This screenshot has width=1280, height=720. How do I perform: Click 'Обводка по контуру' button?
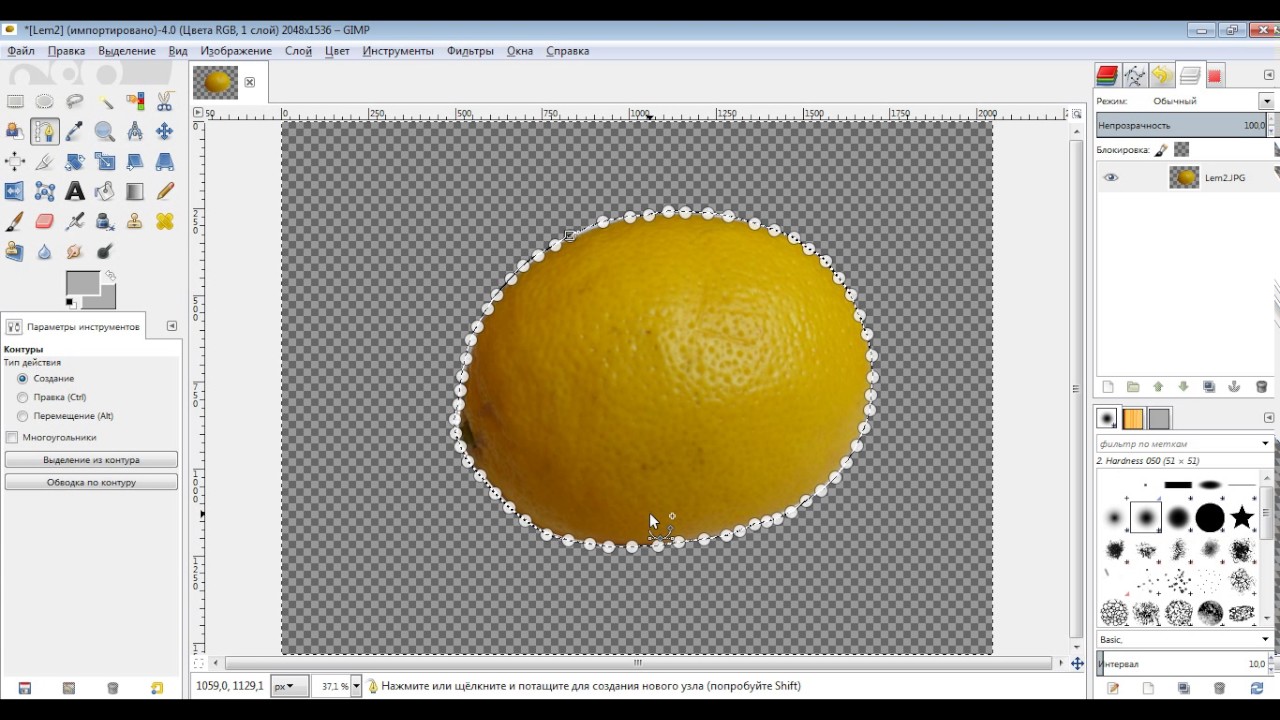coord(91,482)
